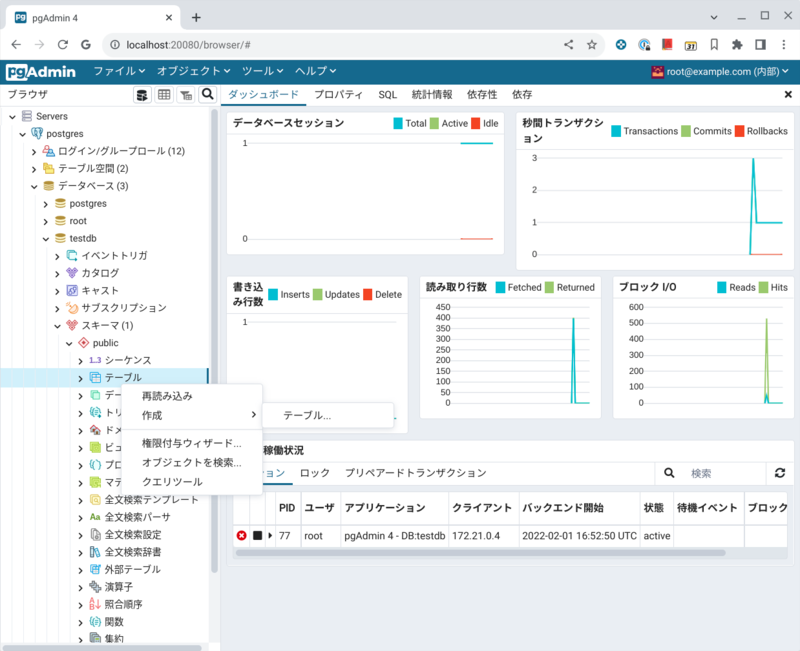Switch to the プロパティ tab
This screenshot has width=800, height=651.
pos(338,94)
